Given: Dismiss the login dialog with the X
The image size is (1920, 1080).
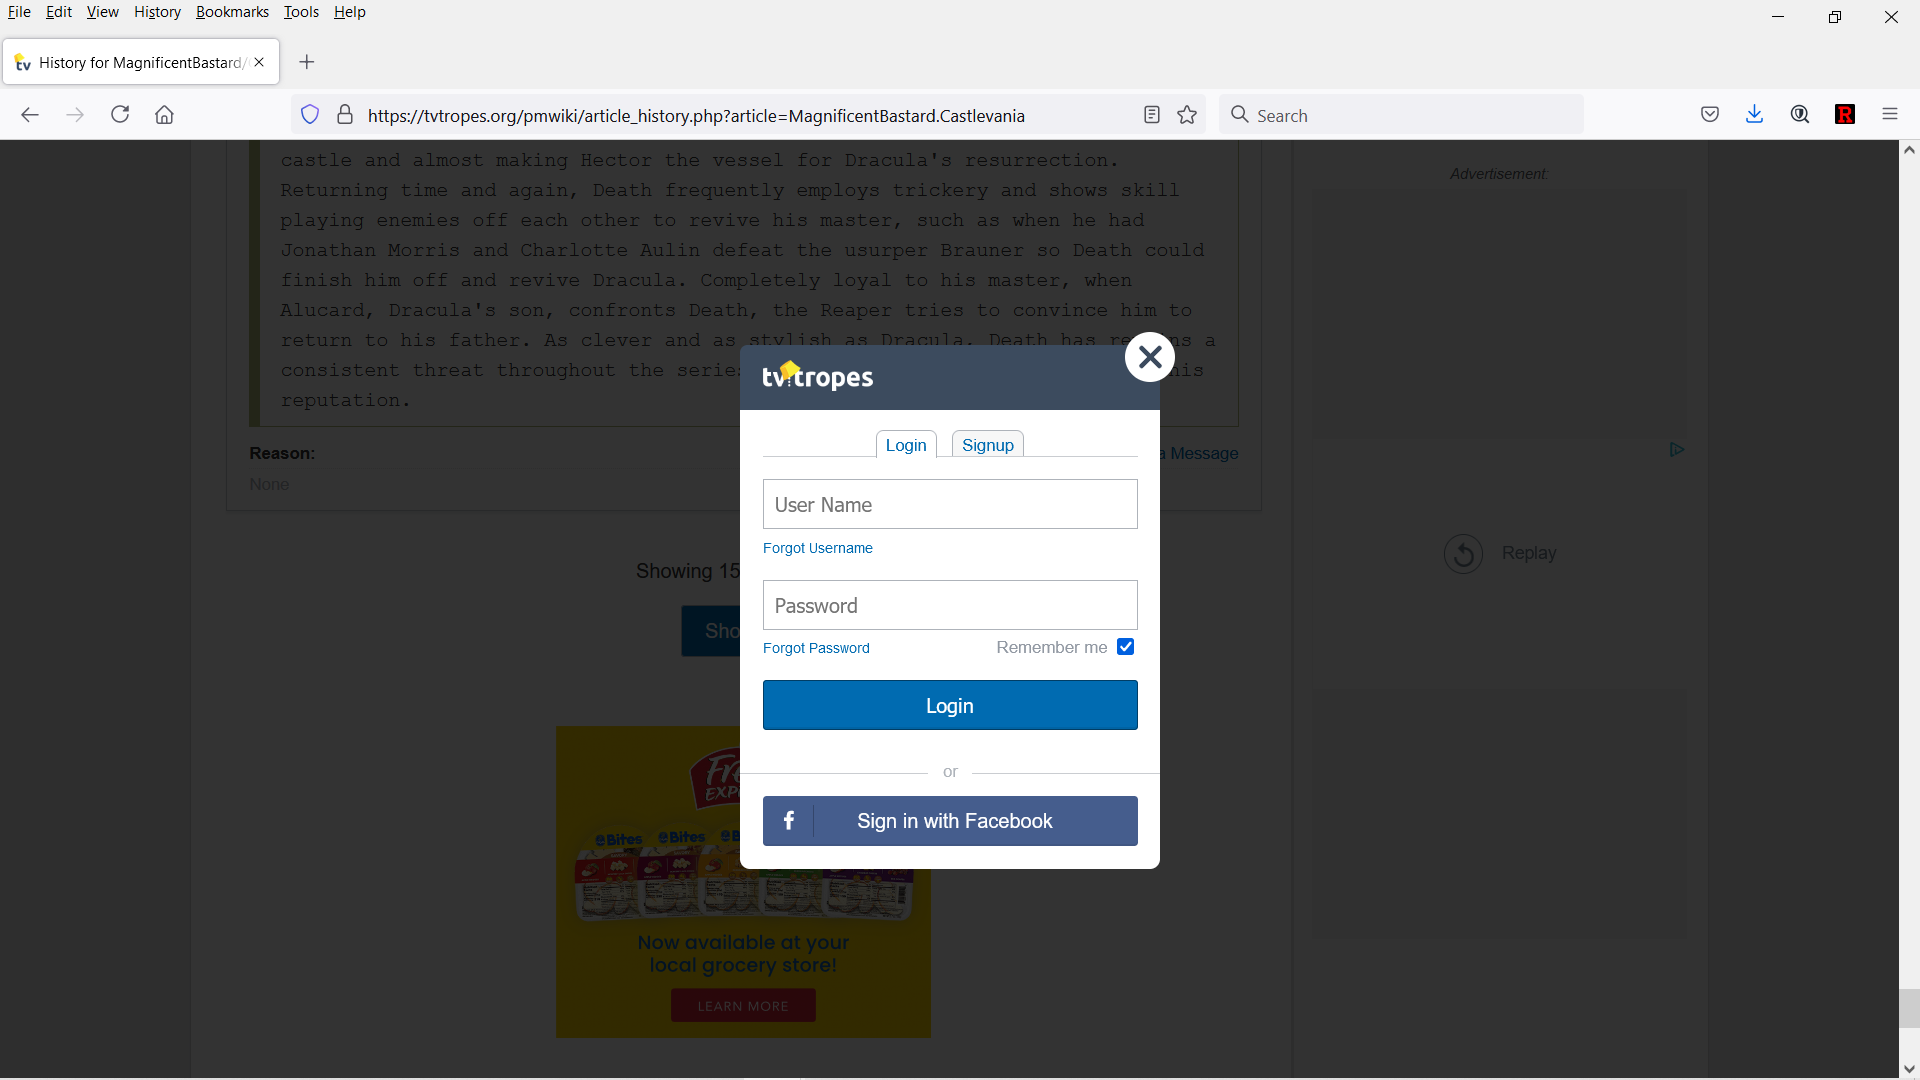Looking at the screenshot, I should pos(1149,356).
